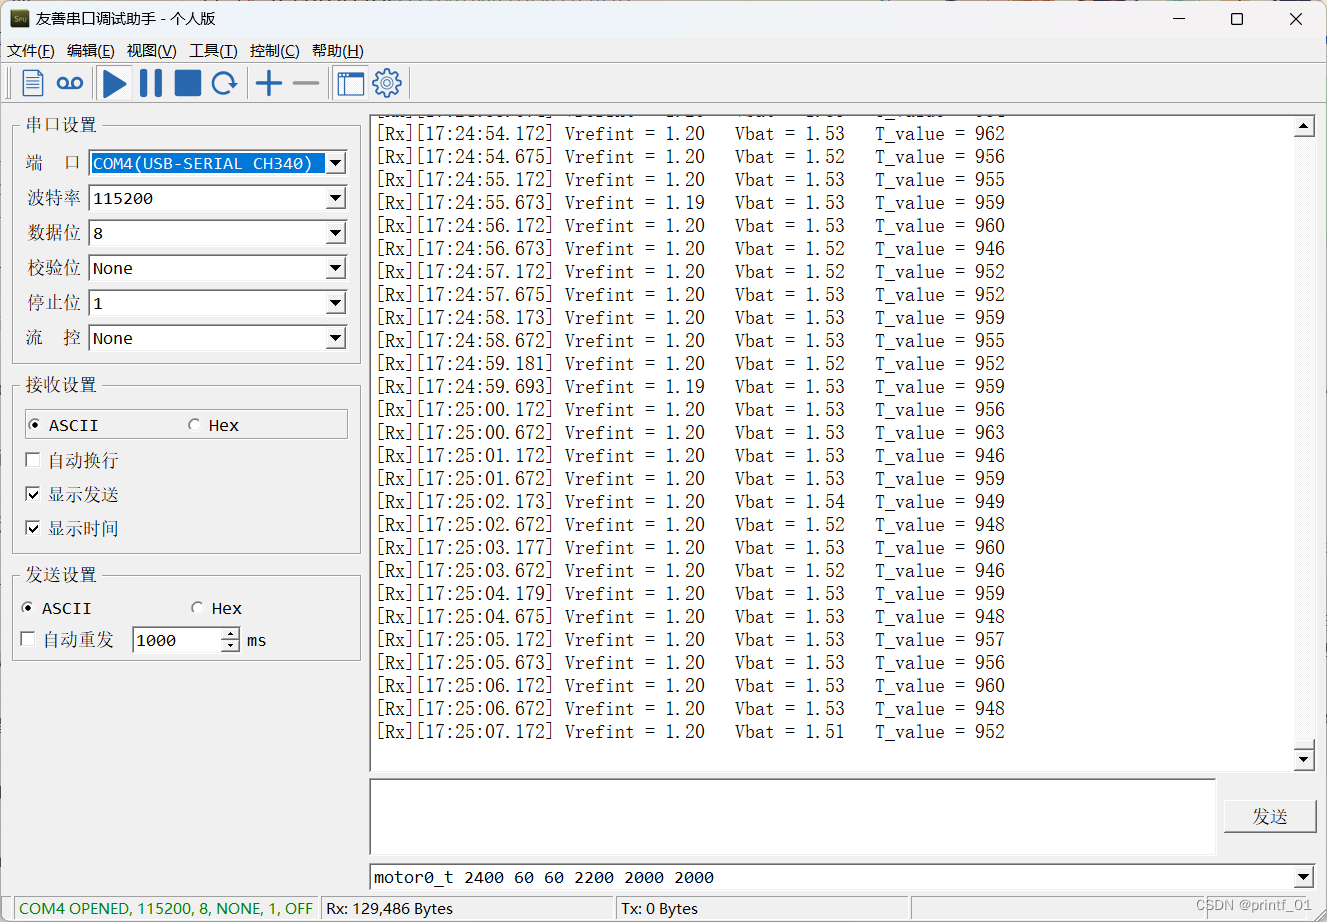
Task: Click the receive log scrollbar up arrow
Action: tap(1303, 126)
